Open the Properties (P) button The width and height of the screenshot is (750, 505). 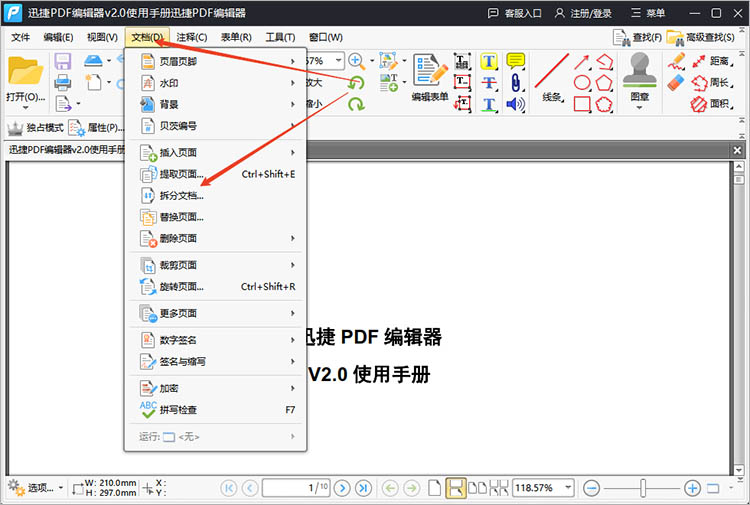[x=96, y=128]
